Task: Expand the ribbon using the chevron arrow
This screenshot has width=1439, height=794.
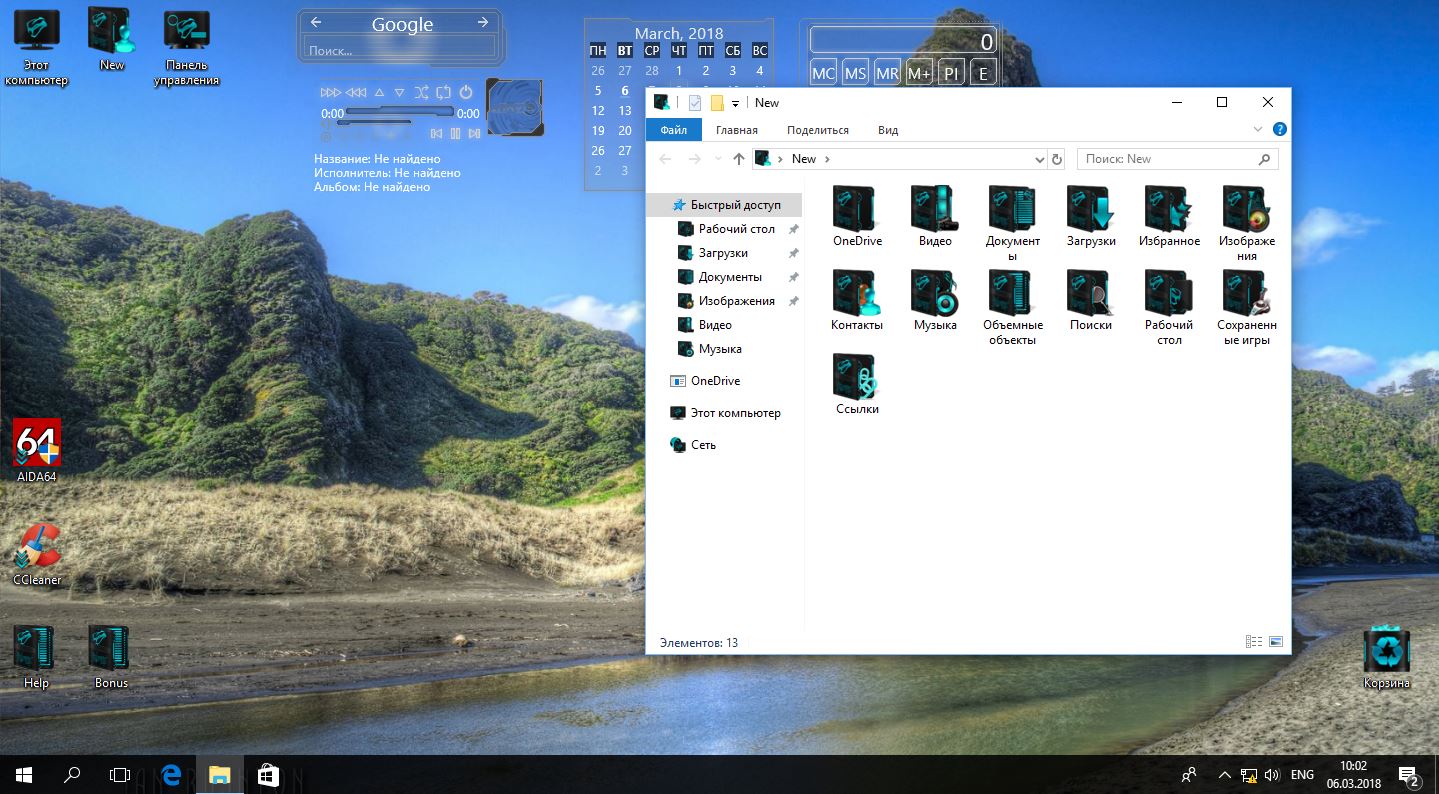Action: click(x=1258, y=130)
